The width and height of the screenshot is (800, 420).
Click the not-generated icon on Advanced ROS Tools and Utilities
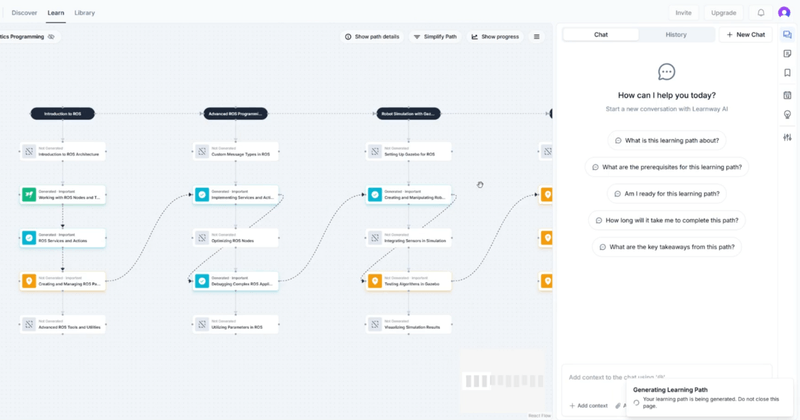(x=29, y=324)
